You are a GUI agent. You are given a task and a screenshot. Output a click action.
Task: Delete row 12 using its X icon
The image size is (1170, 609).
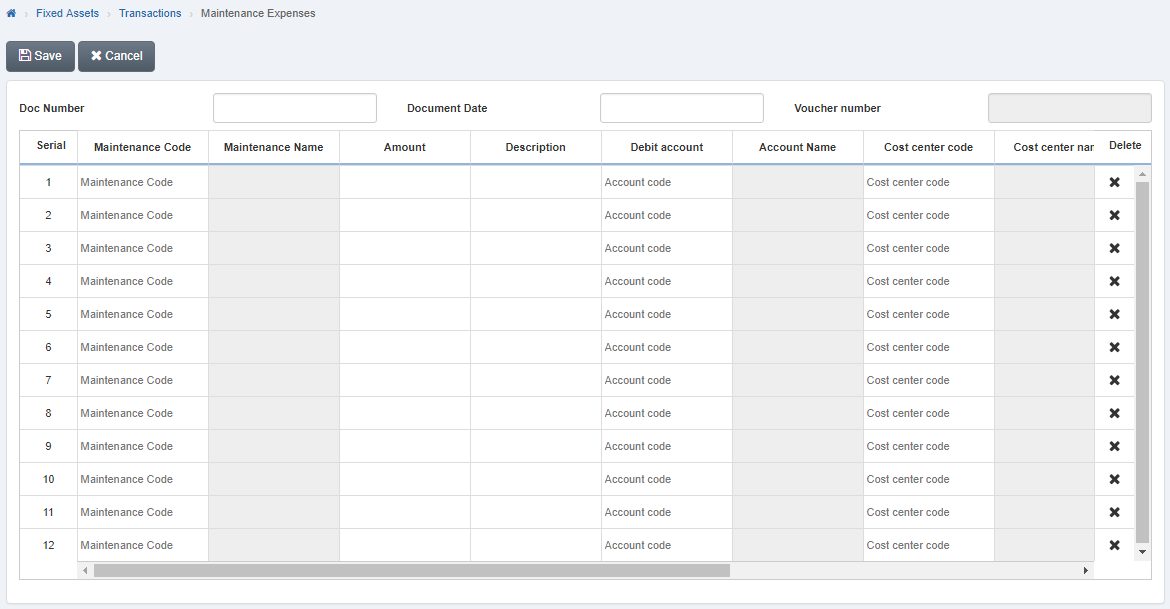1114,545
